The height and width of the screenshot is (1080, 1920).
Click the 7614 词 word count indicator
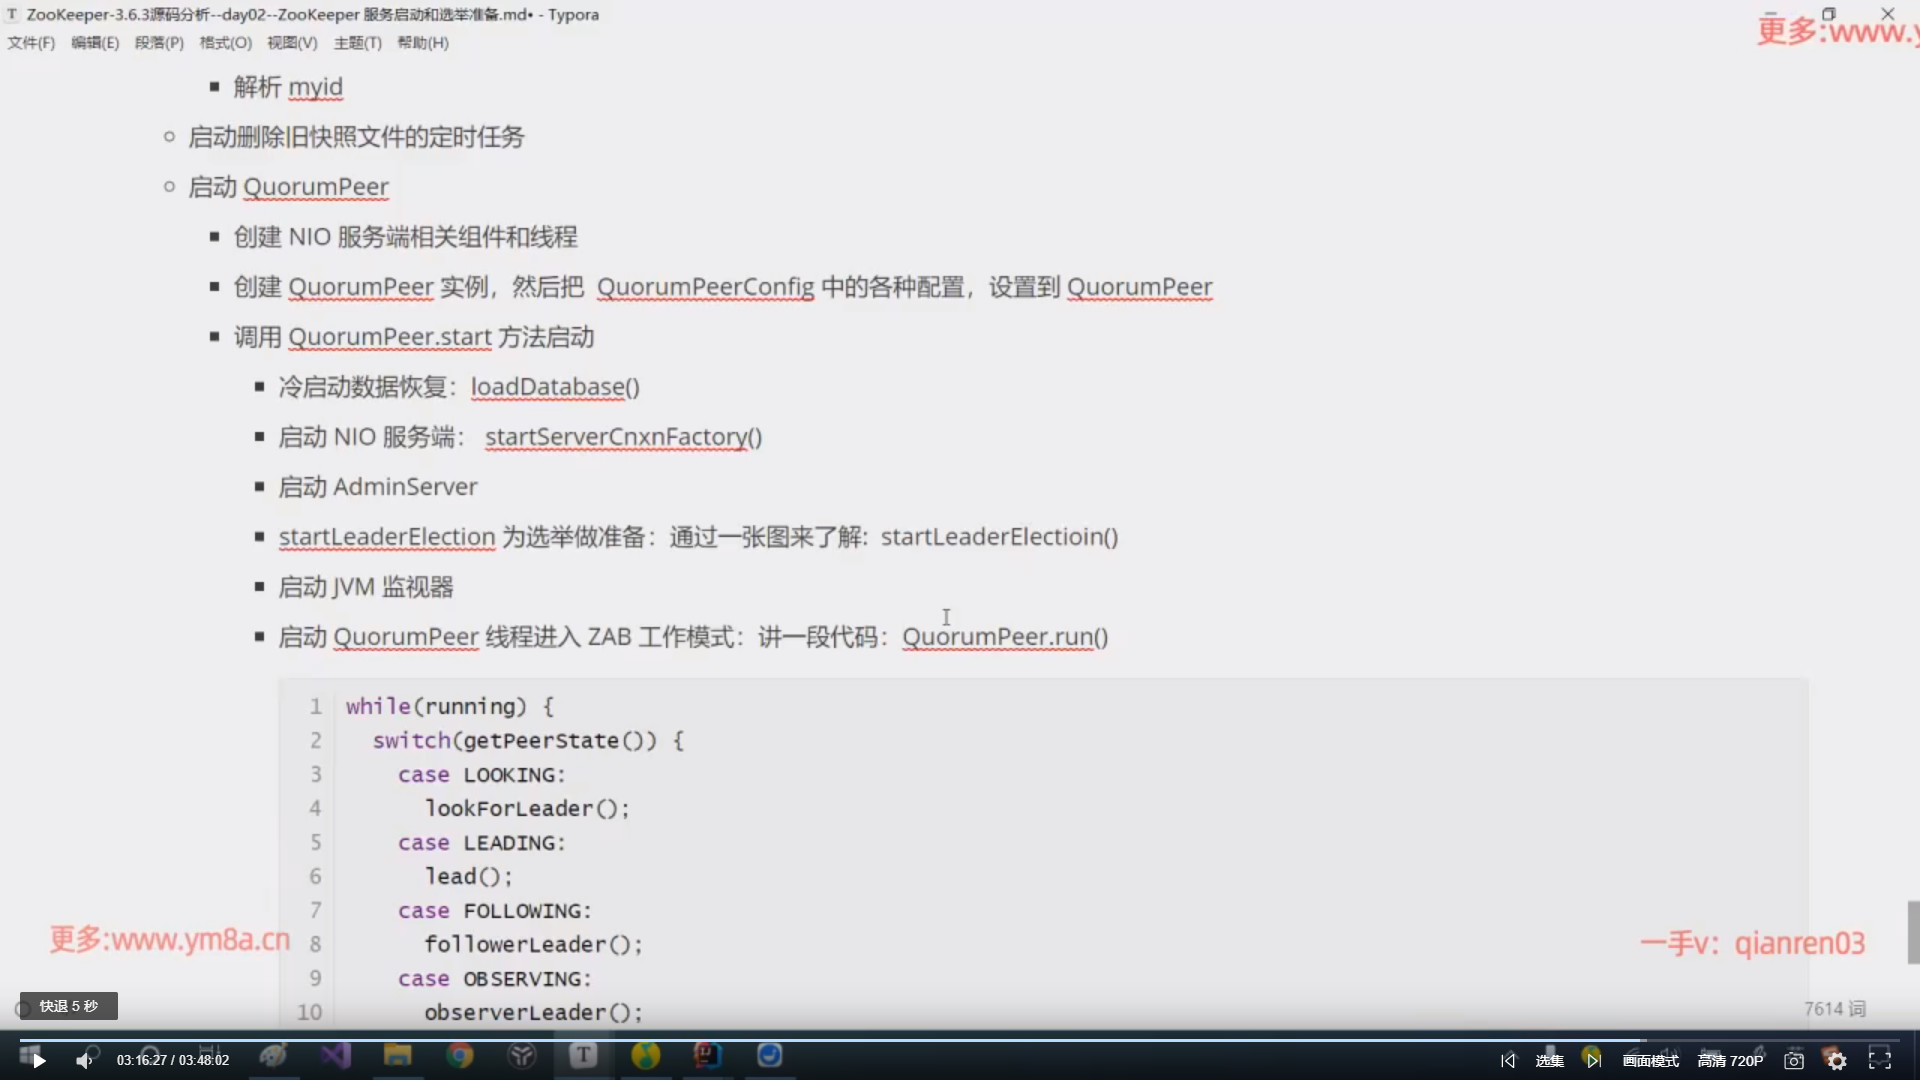tap(1835, 1009)
